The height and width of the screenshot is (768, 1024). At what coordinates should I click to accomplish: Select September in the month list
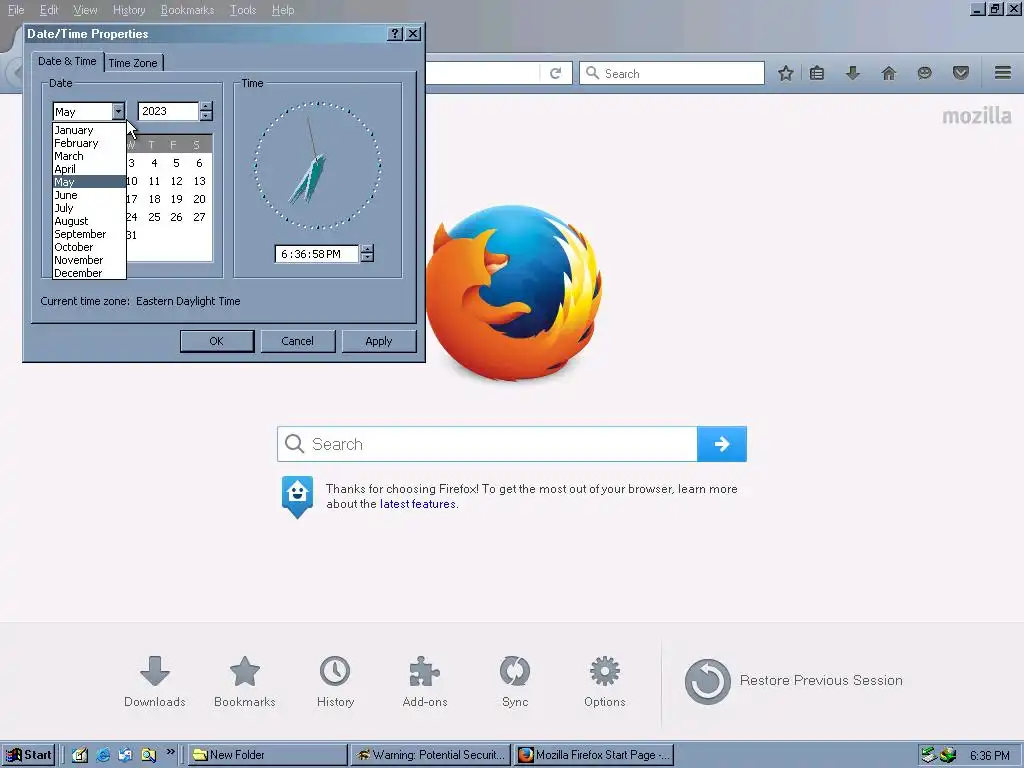pyautogui.click(x=89, y=234)
